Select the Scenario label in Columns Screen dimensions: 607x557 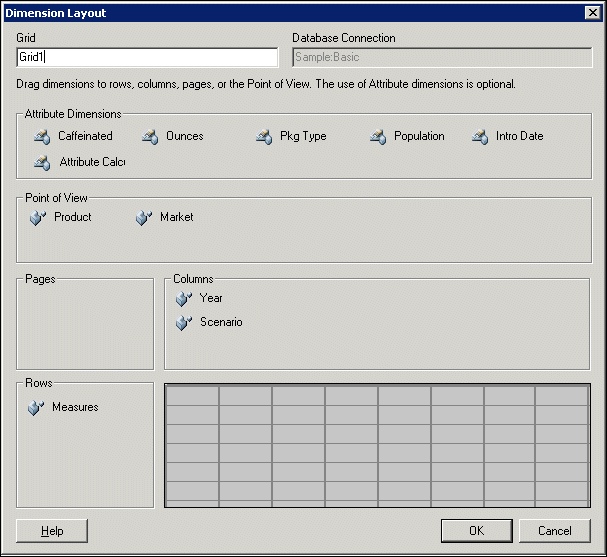221,322
